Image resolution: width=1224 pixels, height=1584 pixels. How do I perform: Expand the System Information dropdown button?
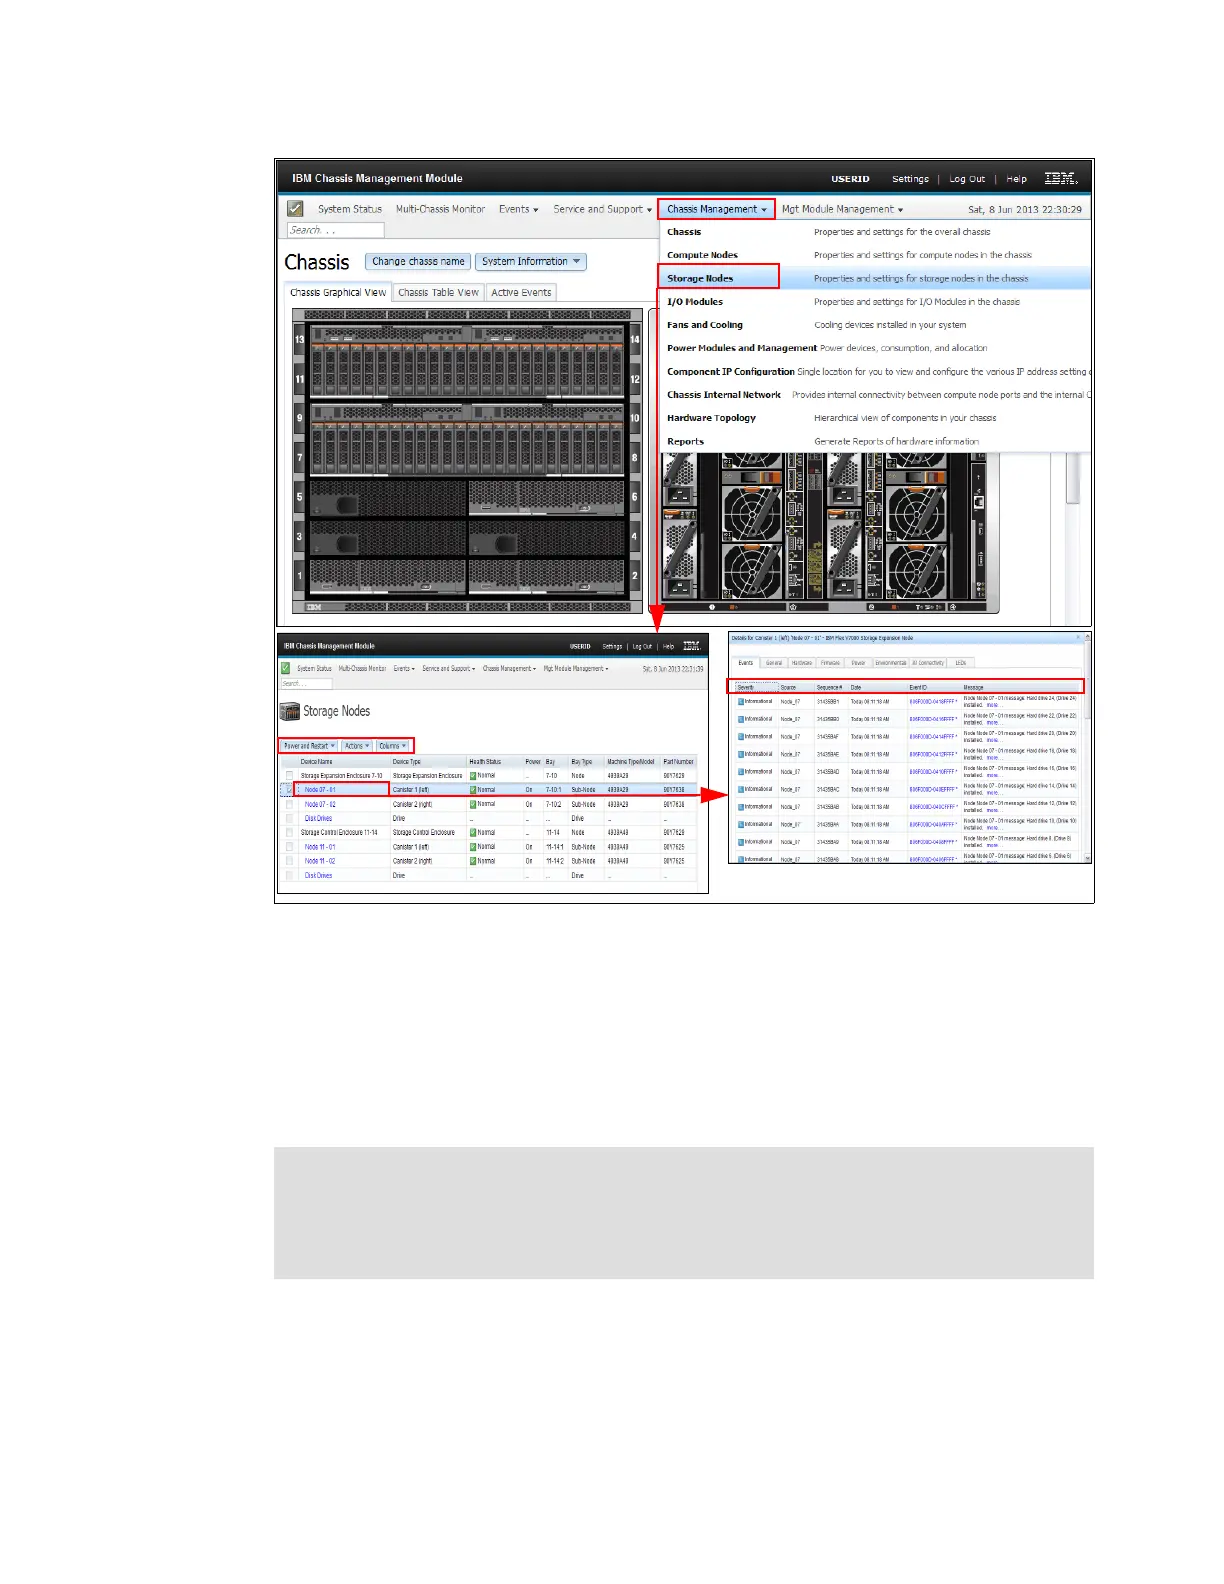pyautogui.click(x=531, y=262)
